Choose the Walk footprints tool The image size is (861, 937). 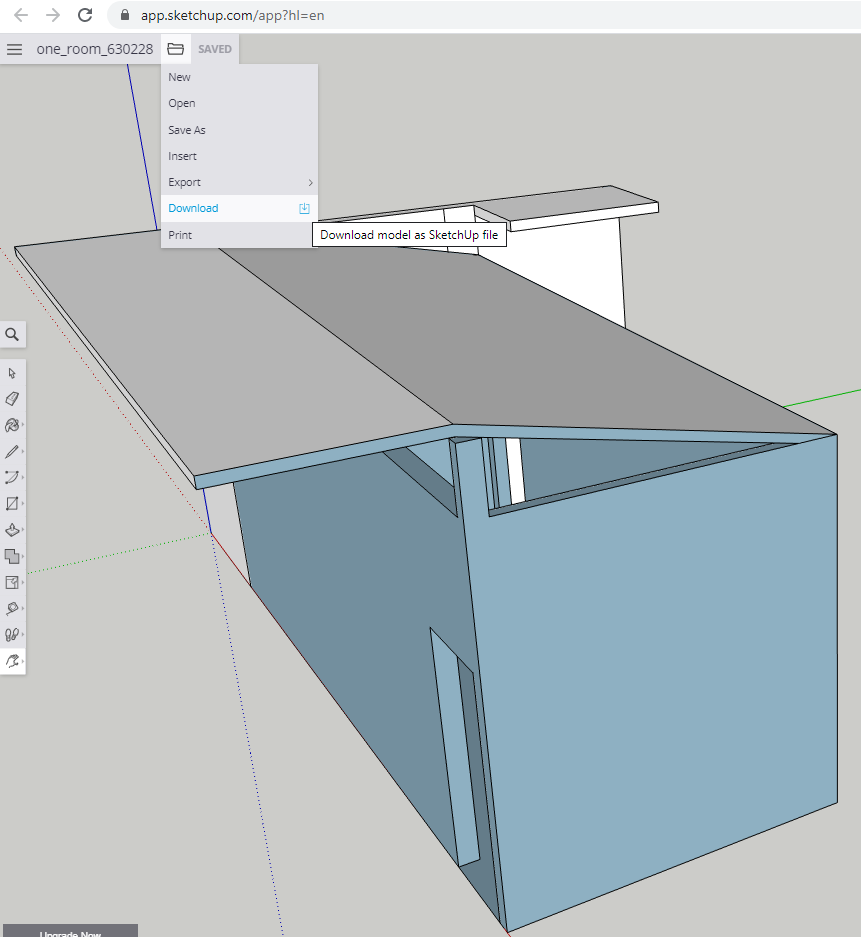(12, 634)
